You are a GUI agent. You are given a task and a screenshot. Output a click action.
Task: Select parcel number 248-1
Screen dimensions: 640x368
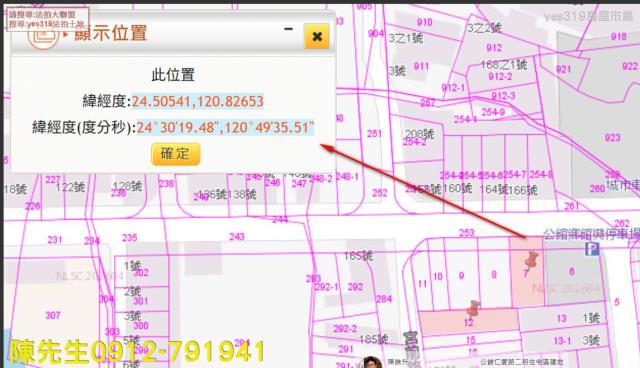(x=347, y=176)
